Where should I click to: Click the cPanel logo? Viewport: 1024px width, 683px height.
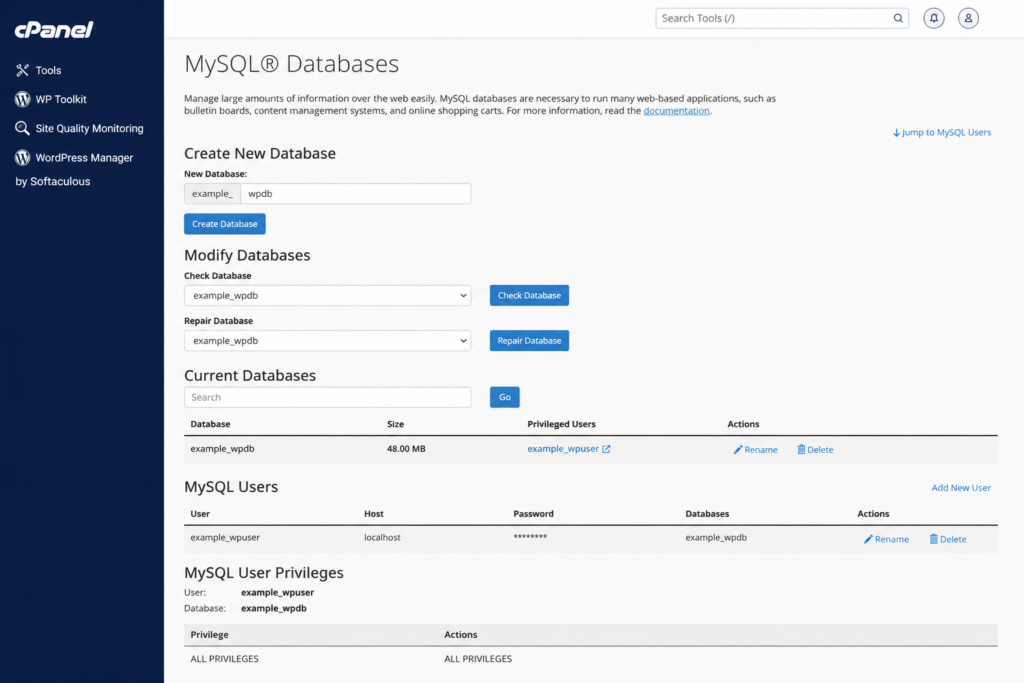(54, 29)
